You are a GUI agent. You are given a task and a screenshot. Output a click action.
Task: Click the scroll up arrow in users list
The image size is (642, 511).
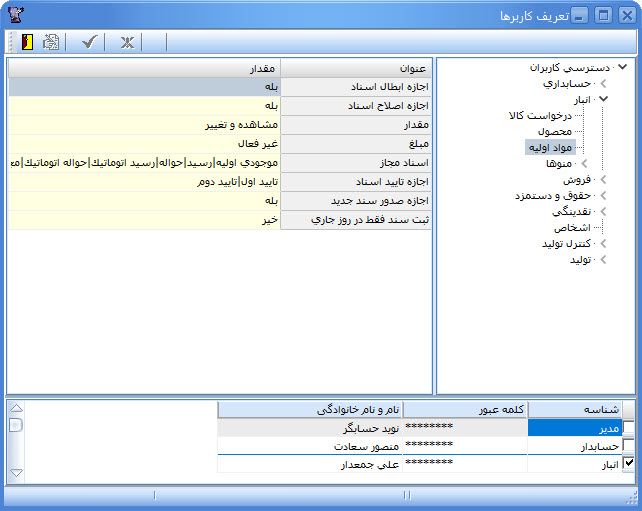pos(15,409)
